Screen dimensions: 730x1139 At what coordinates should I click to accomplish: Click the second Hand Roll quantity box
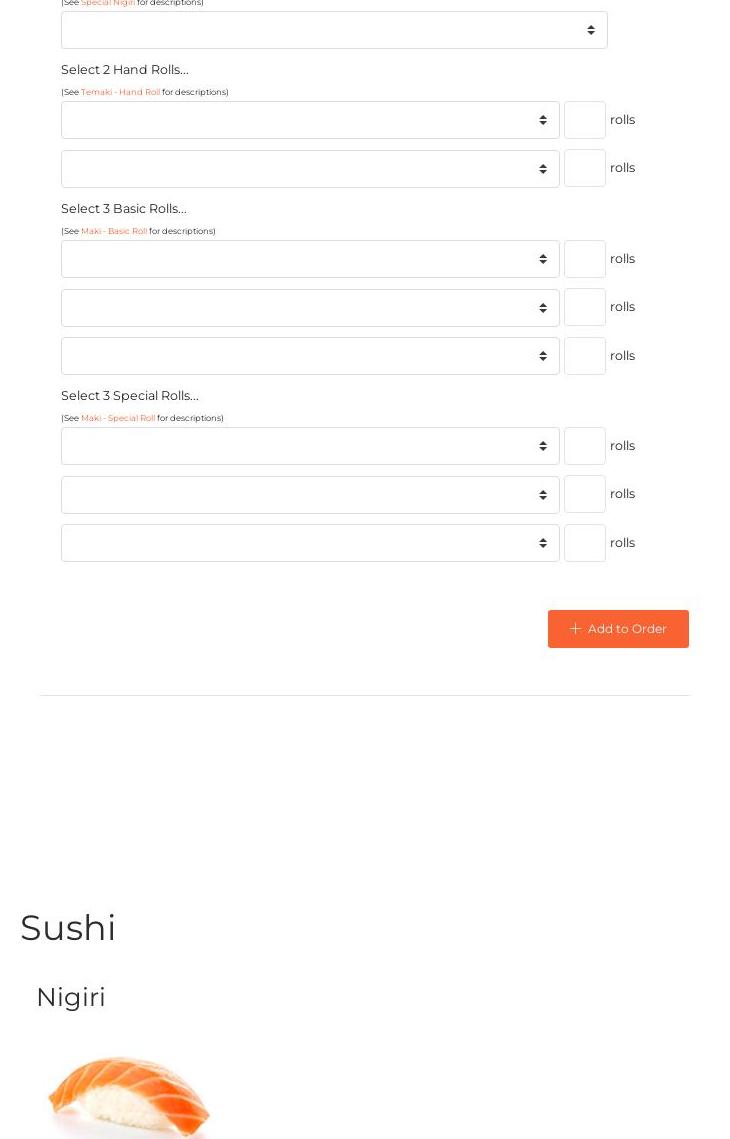(x=585, y=168)
